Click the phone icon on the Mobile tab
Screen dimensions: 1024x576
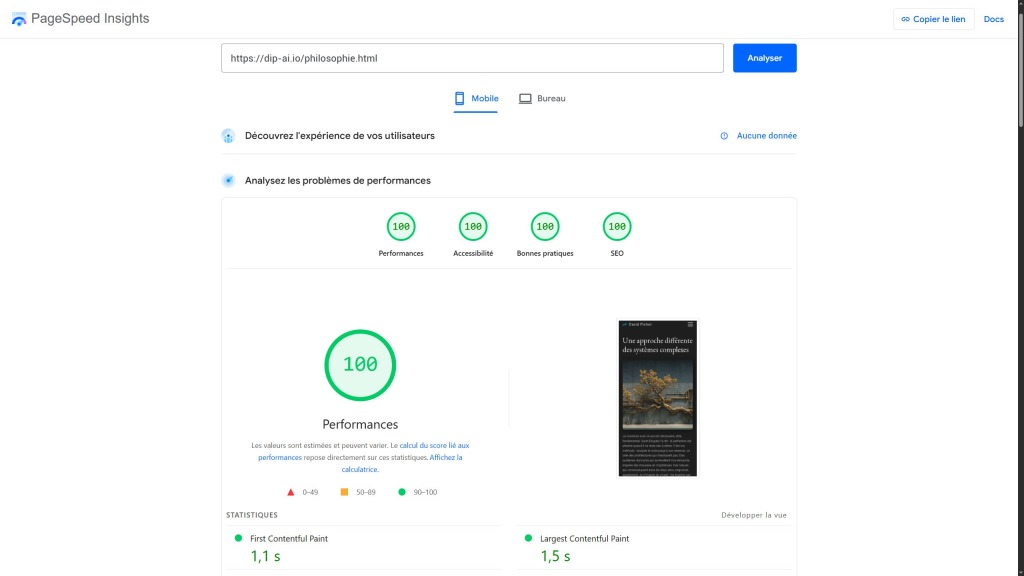pyautogui.click(x=458, y=98)
